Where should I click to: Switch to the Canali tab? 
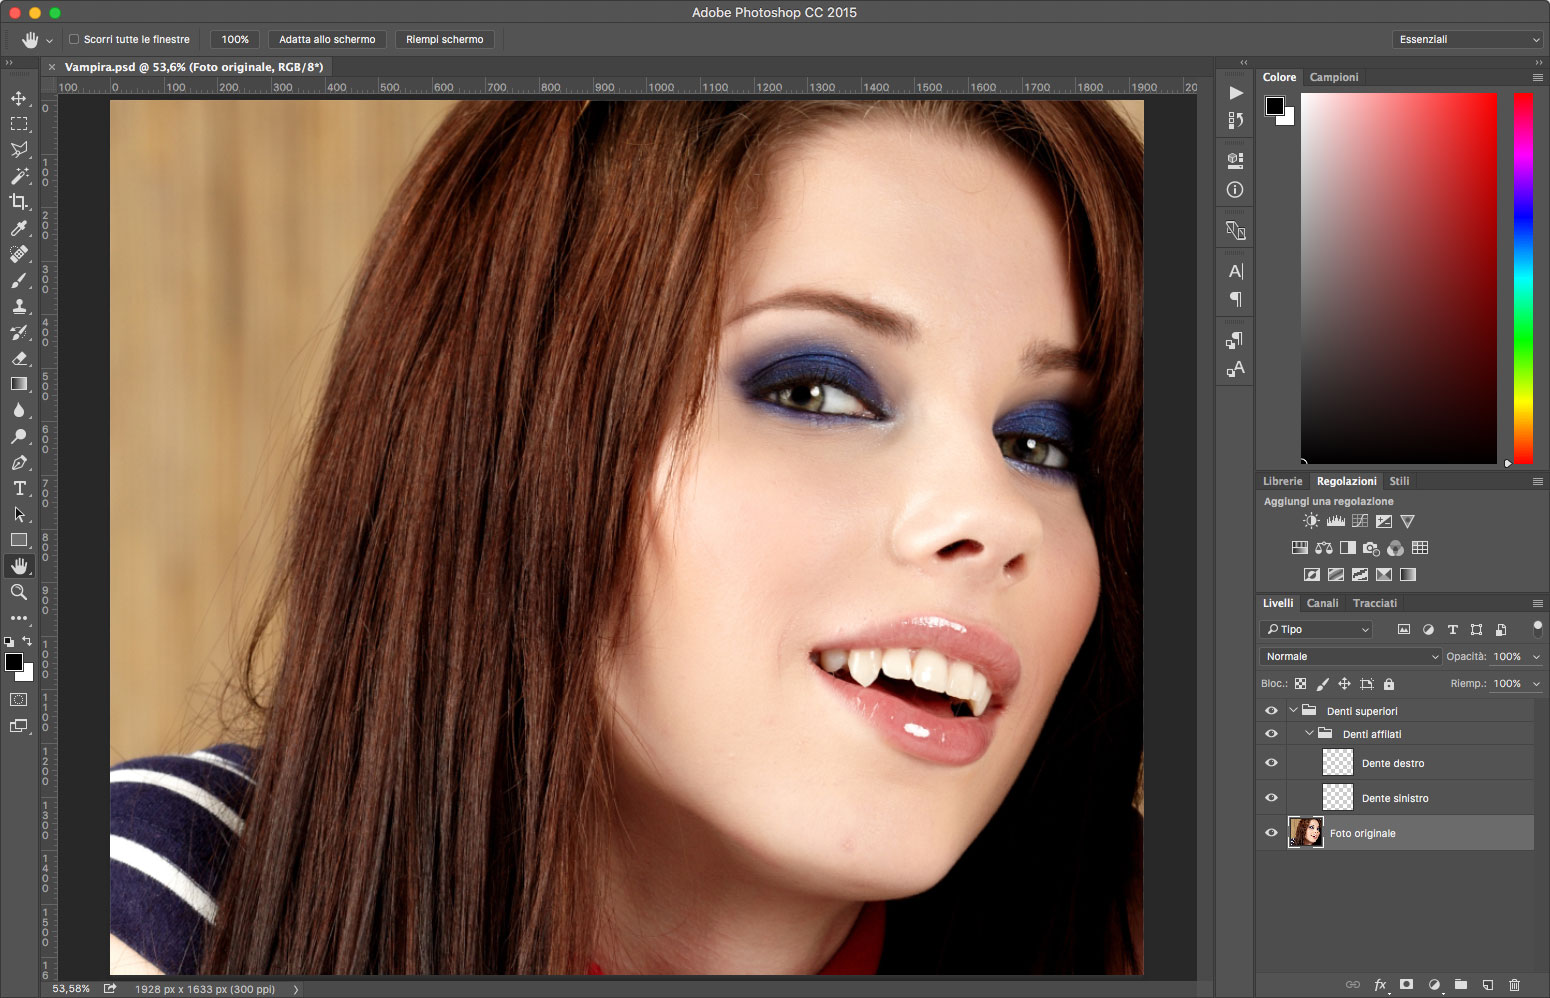(x=1322, y=603)
